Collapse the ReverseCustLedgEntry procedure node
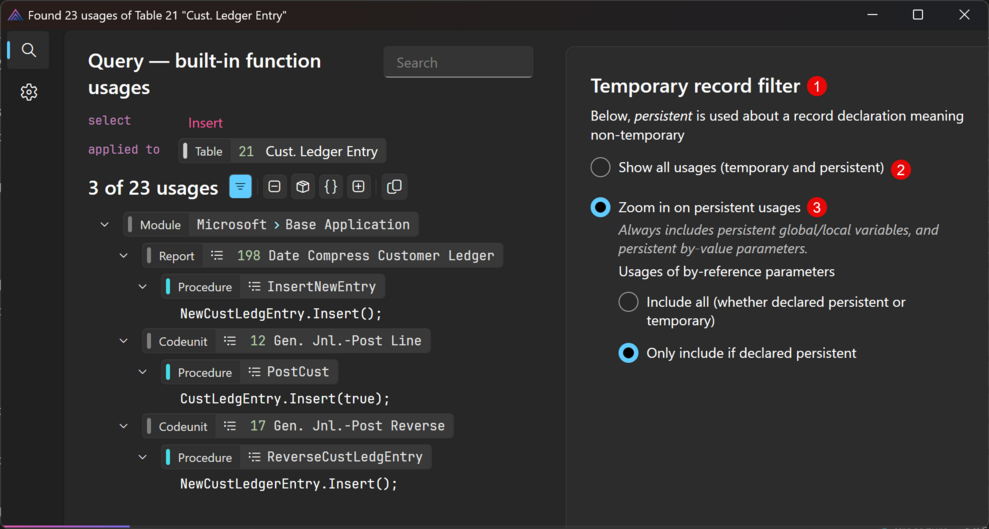 [x=143, y=457]
